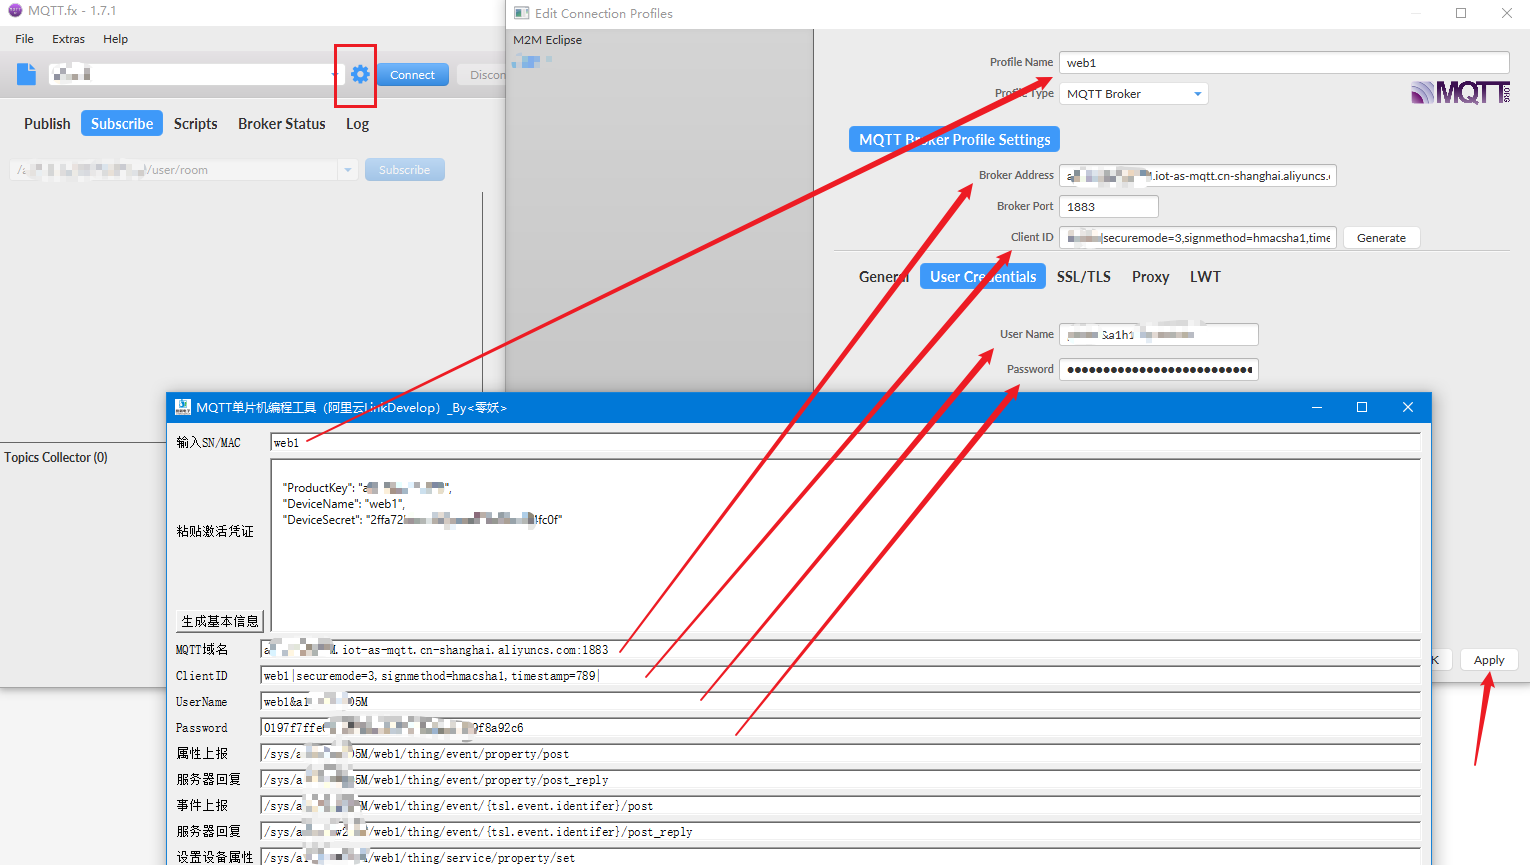This screenshot has width=1530, height=865.
Task: Open the connection settings gear icon
Action: [360, 74]
